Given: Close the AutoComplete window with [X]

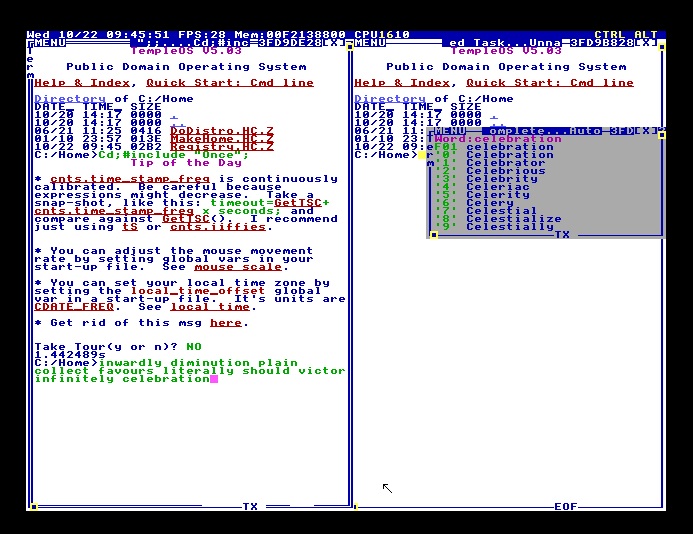Looking at the screenshot, I should [x=646, y=131].
